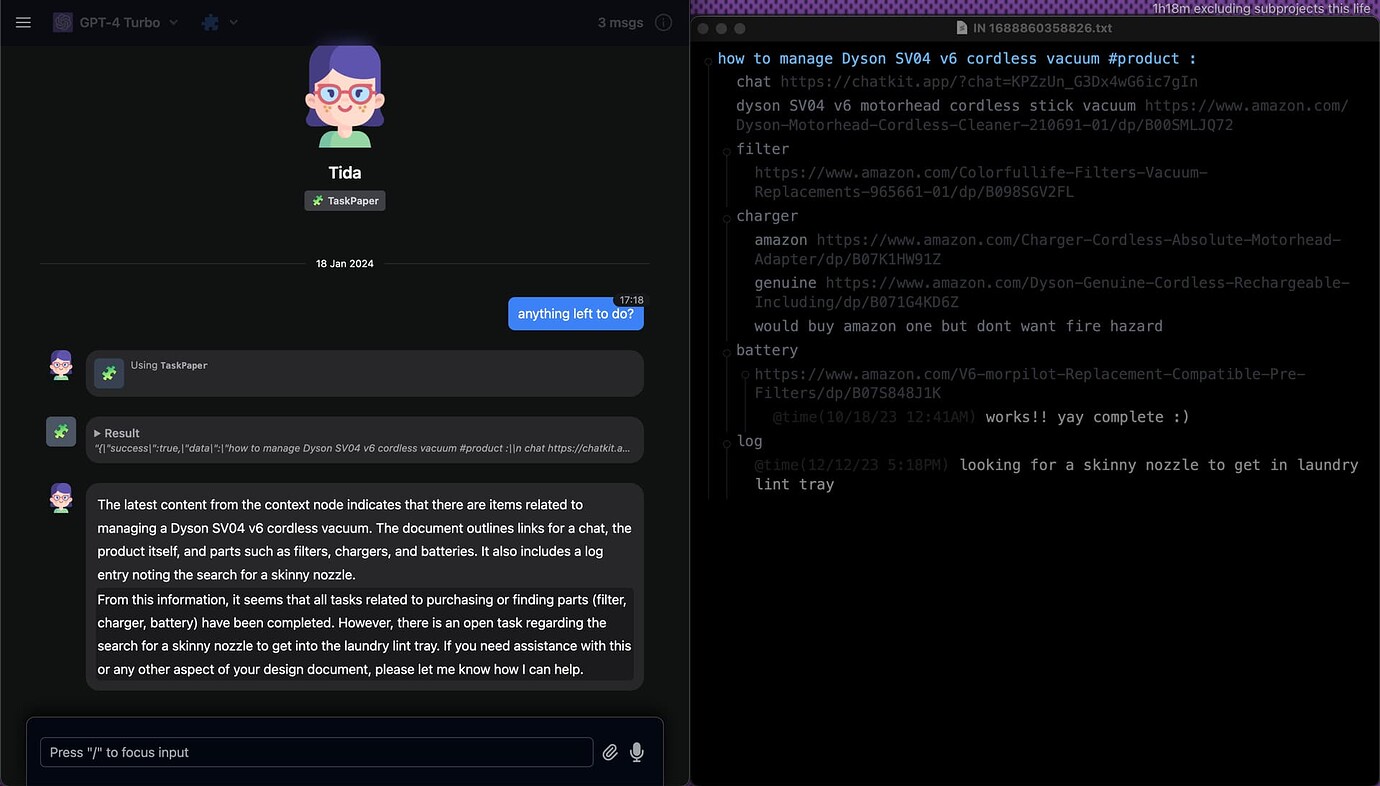This screenshot has height=786, width=1380.
Task: Click the conversation info icon
Action: (663, 22)
